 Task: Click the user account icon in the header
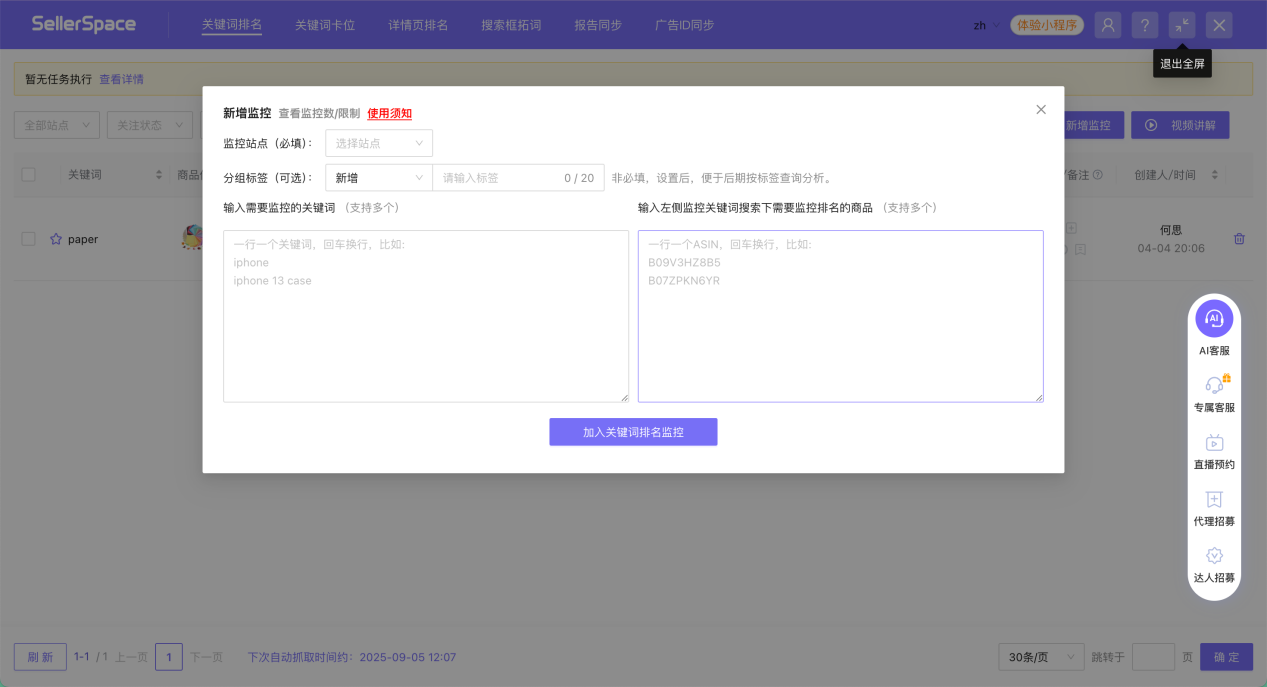point(1107,25)
